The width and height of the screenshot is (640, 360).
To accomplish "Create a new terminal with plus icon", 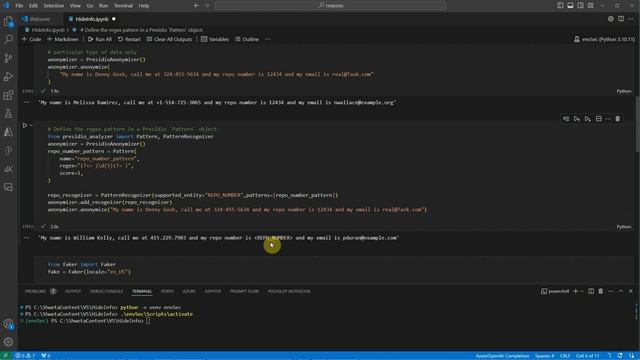I will 576,291.
